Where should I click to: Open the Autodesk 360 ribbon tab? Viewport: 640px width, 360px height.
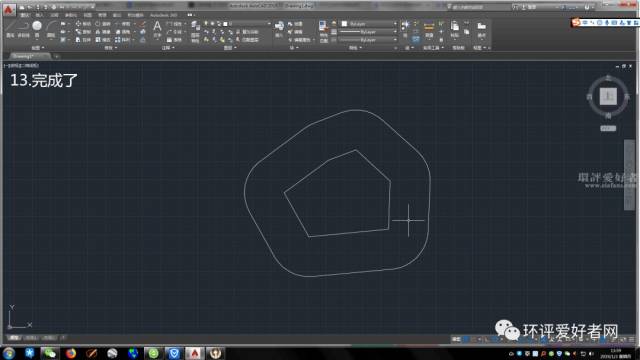[x=164, y=15]
